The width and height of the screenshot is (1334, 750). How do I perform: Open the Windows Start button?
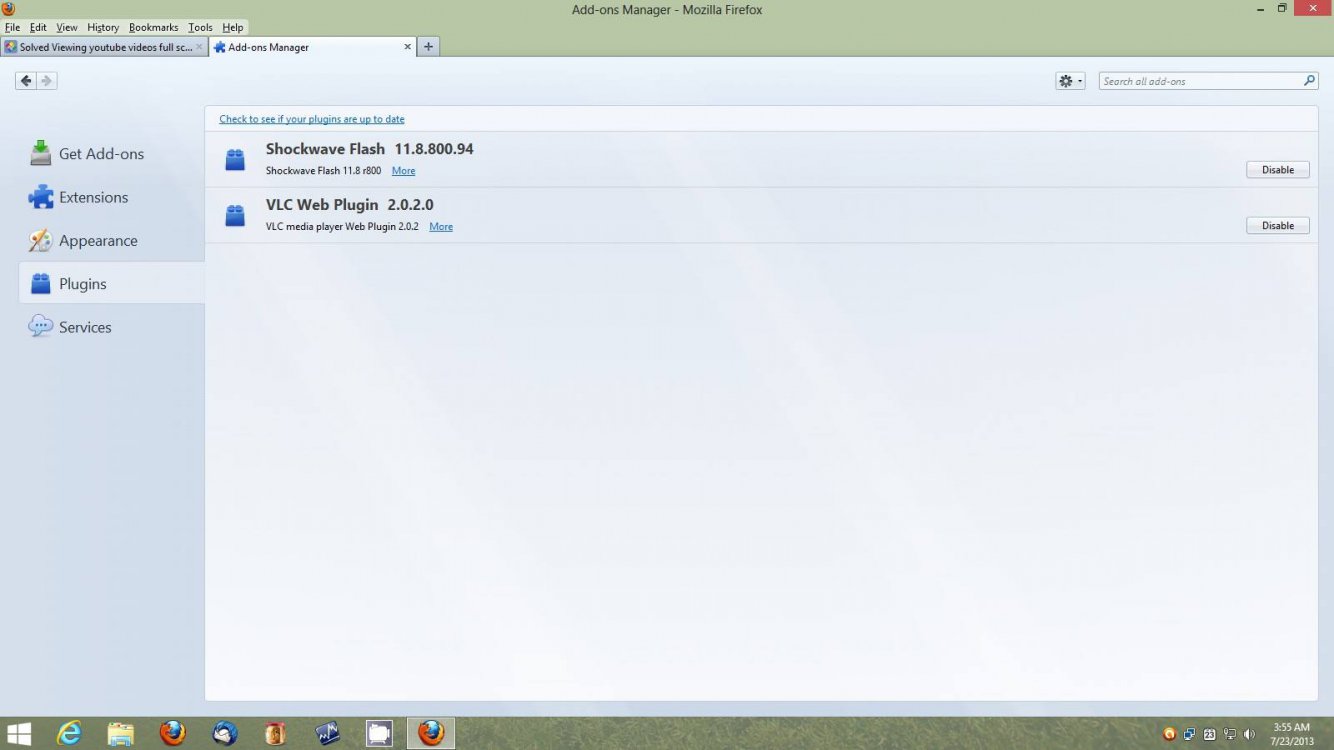pos(18,733)
